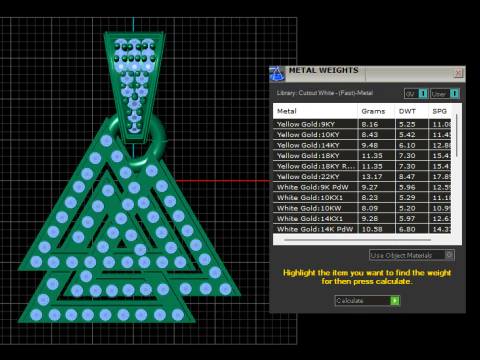Select the Yellow Gold:10KY row

[362, 134]
